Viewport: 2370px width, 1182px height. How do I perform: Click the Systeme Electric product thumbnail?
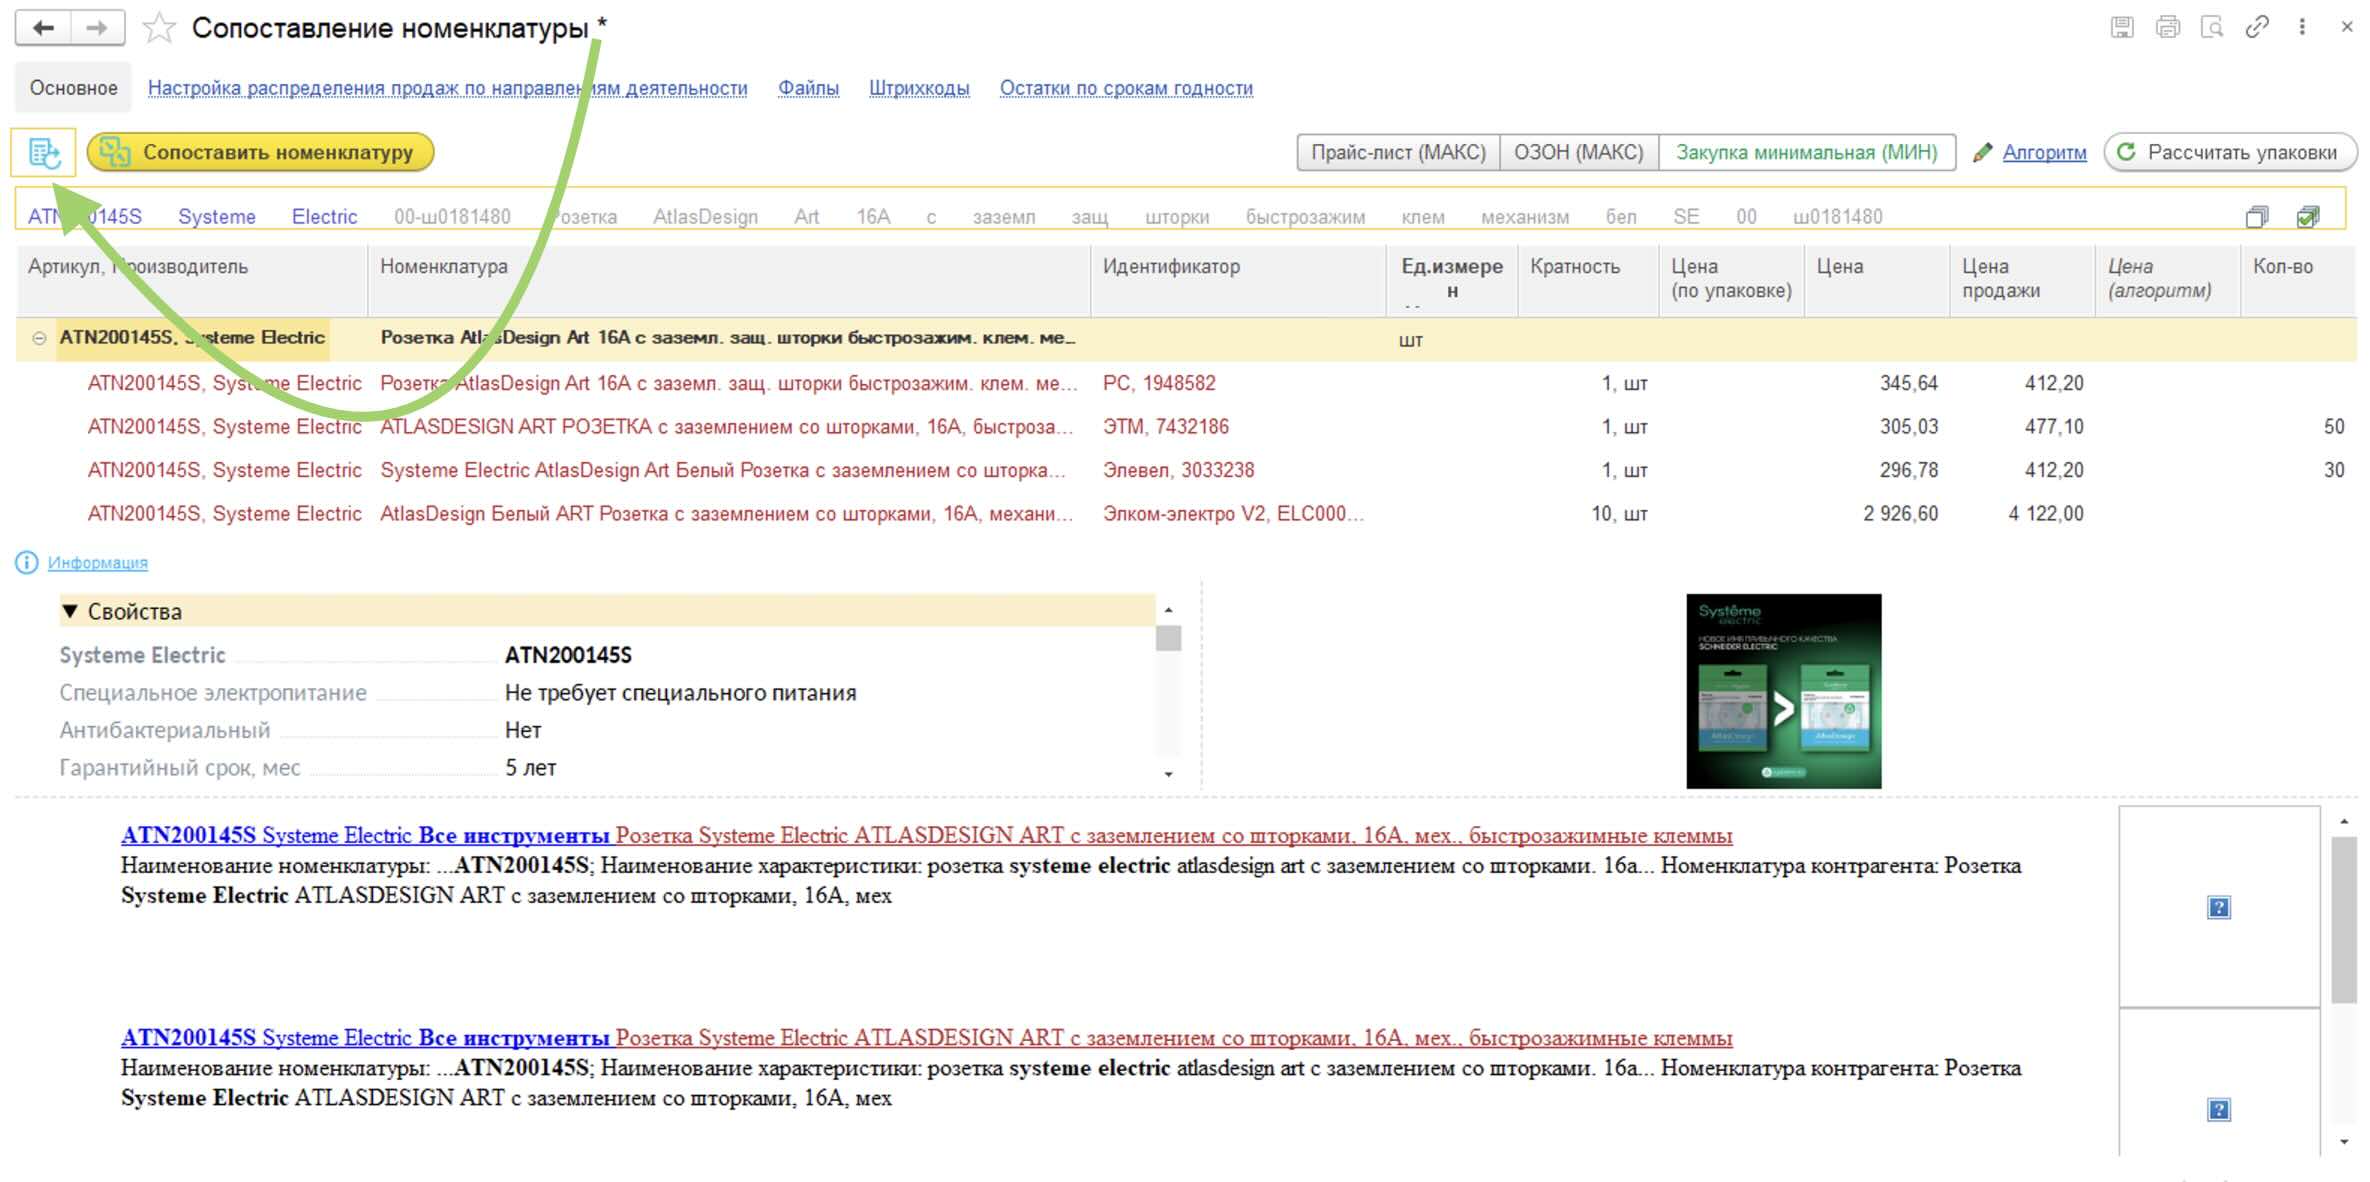[x=1783, y=691]
